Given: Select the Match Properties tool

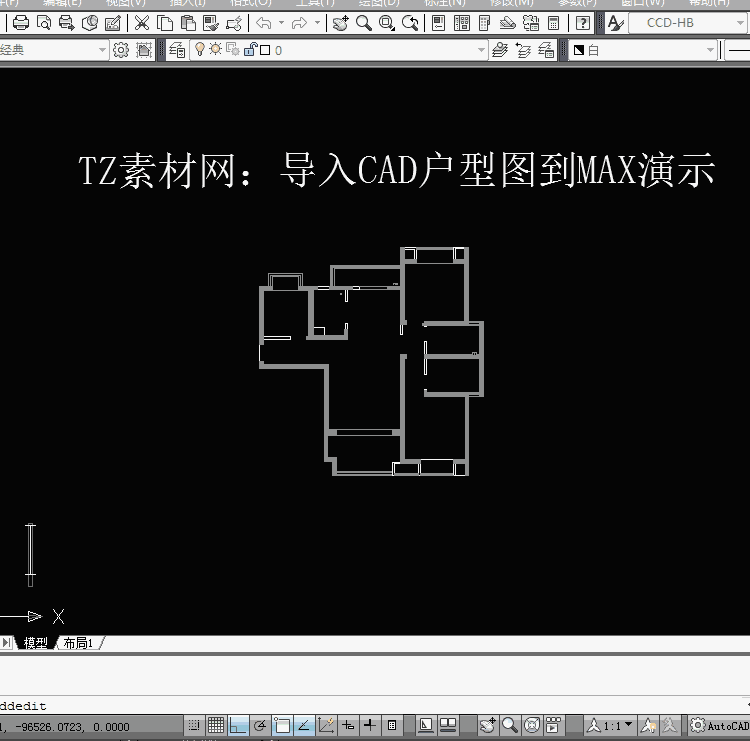Looking at the screenshot, I should 210,22.
